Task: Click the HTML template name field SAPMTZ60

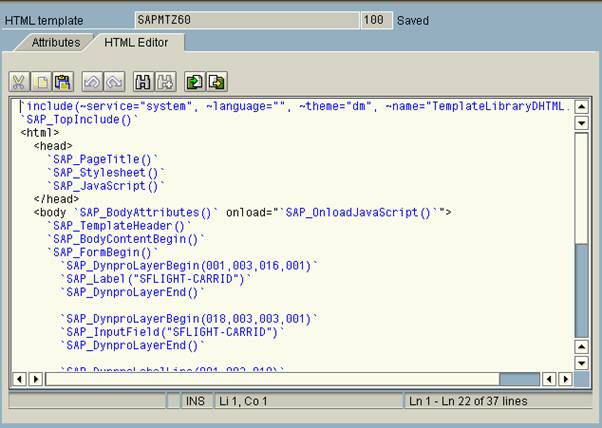Action: click(247, 20)
